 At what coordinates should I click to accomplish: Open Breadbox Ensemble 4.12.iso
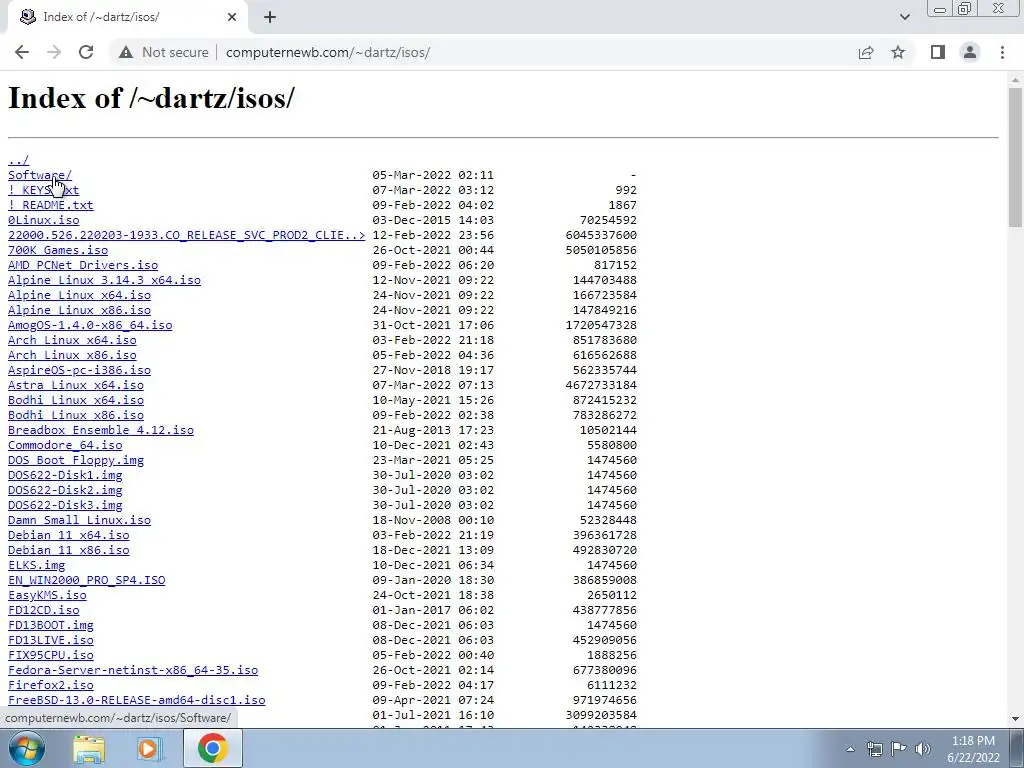coord(101,430)
